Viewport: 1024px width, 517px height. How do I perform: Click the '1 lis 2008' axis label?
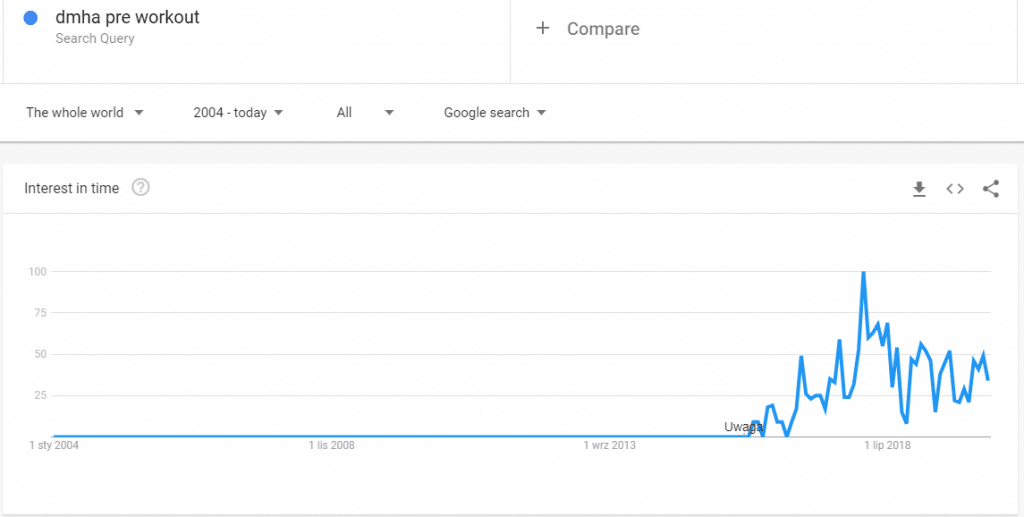tap(333, 445)
